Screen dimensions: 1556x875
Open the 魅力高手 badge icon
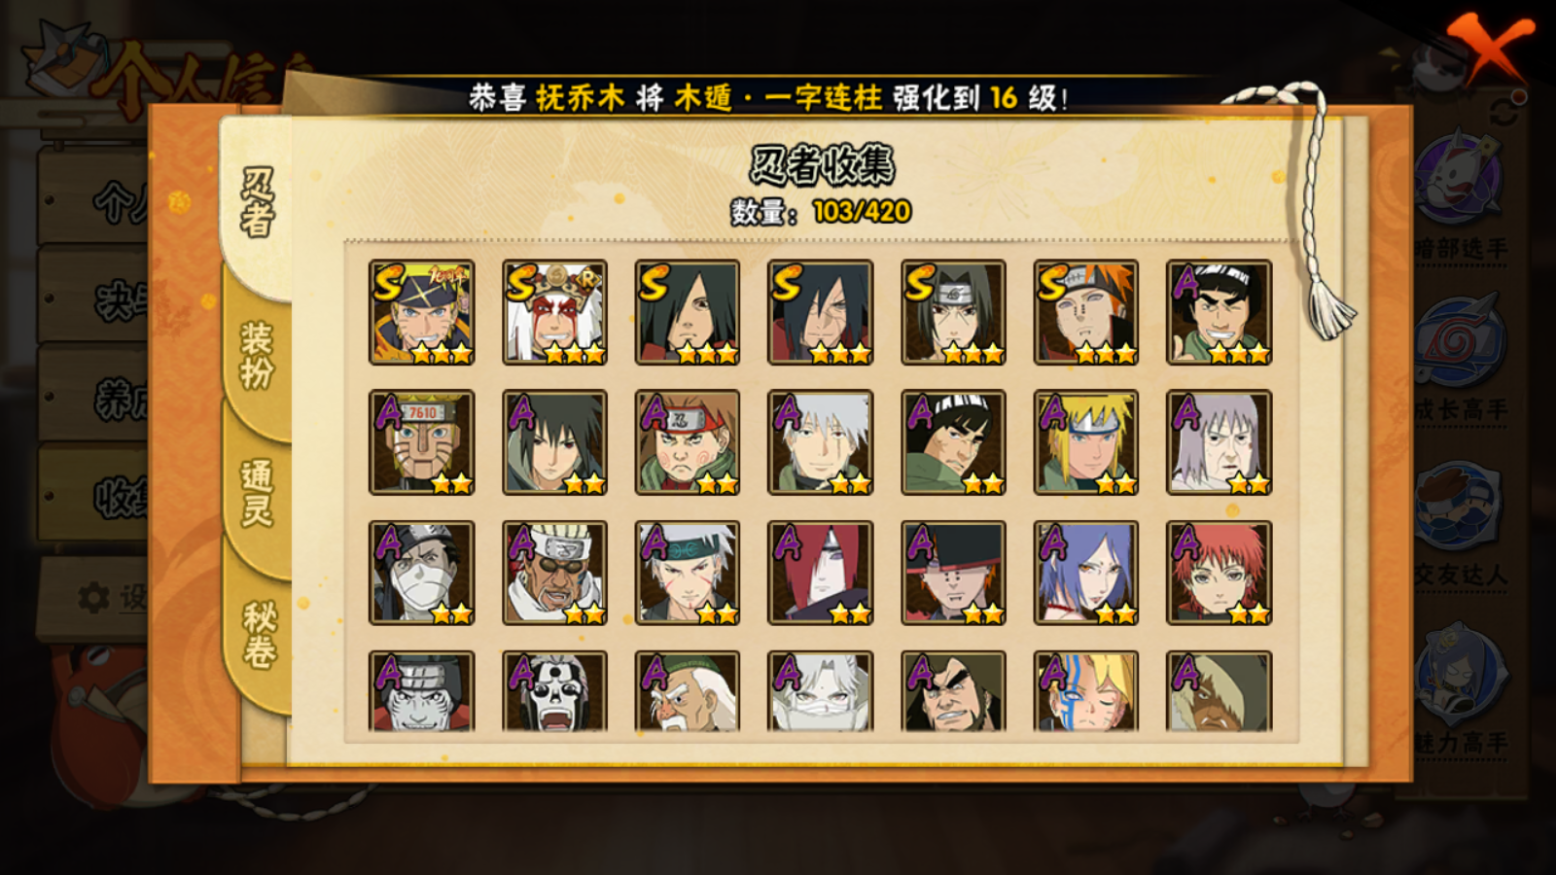pyautogui.click(x=1459, y=673)
